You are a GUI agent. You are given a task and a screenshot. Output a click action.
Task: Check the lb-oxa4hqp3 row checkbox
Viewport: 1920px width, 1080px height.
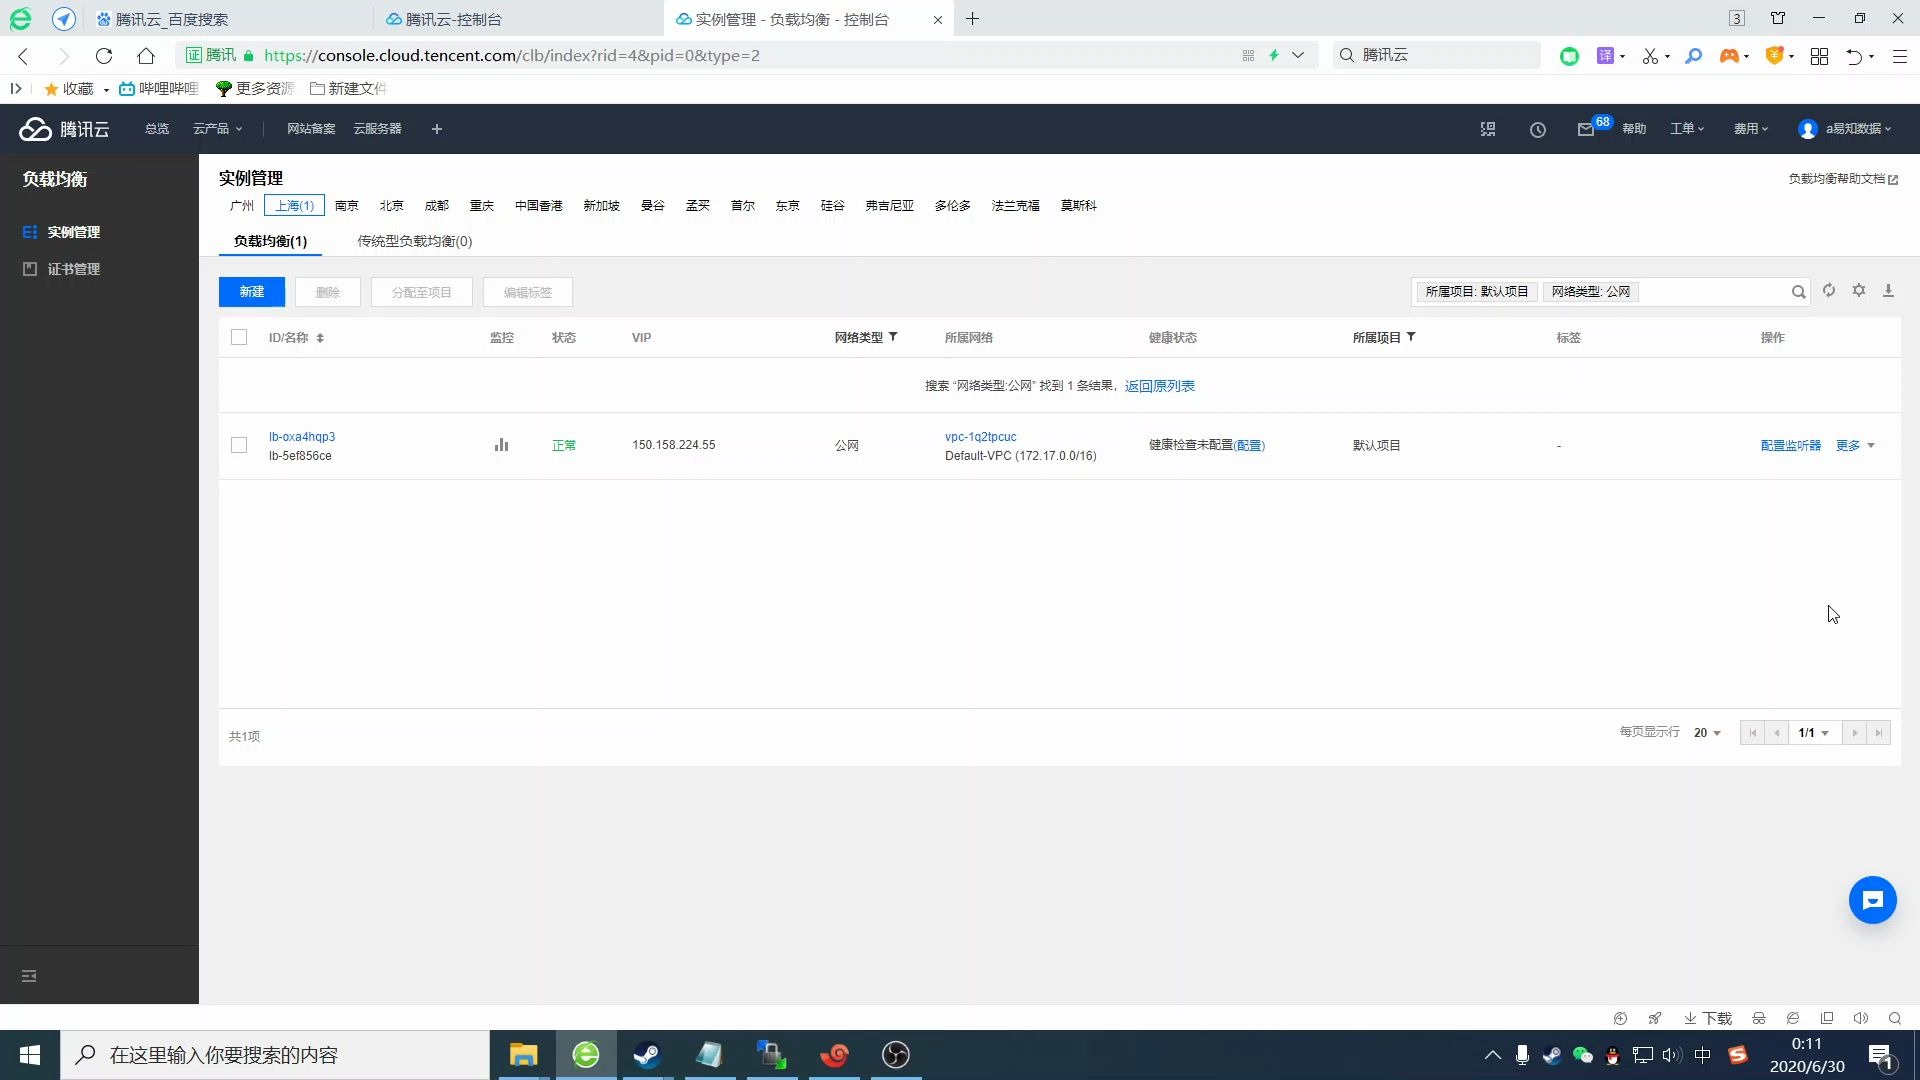239,445
